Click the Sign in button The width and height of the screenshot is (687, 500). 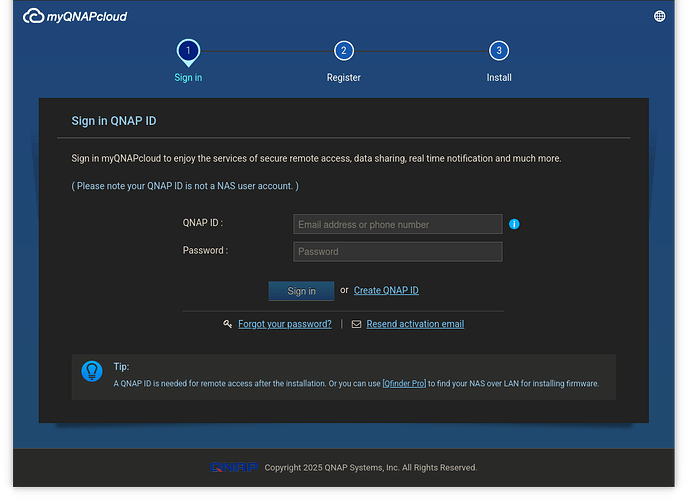pyautogui.click(x=301, y=291)
